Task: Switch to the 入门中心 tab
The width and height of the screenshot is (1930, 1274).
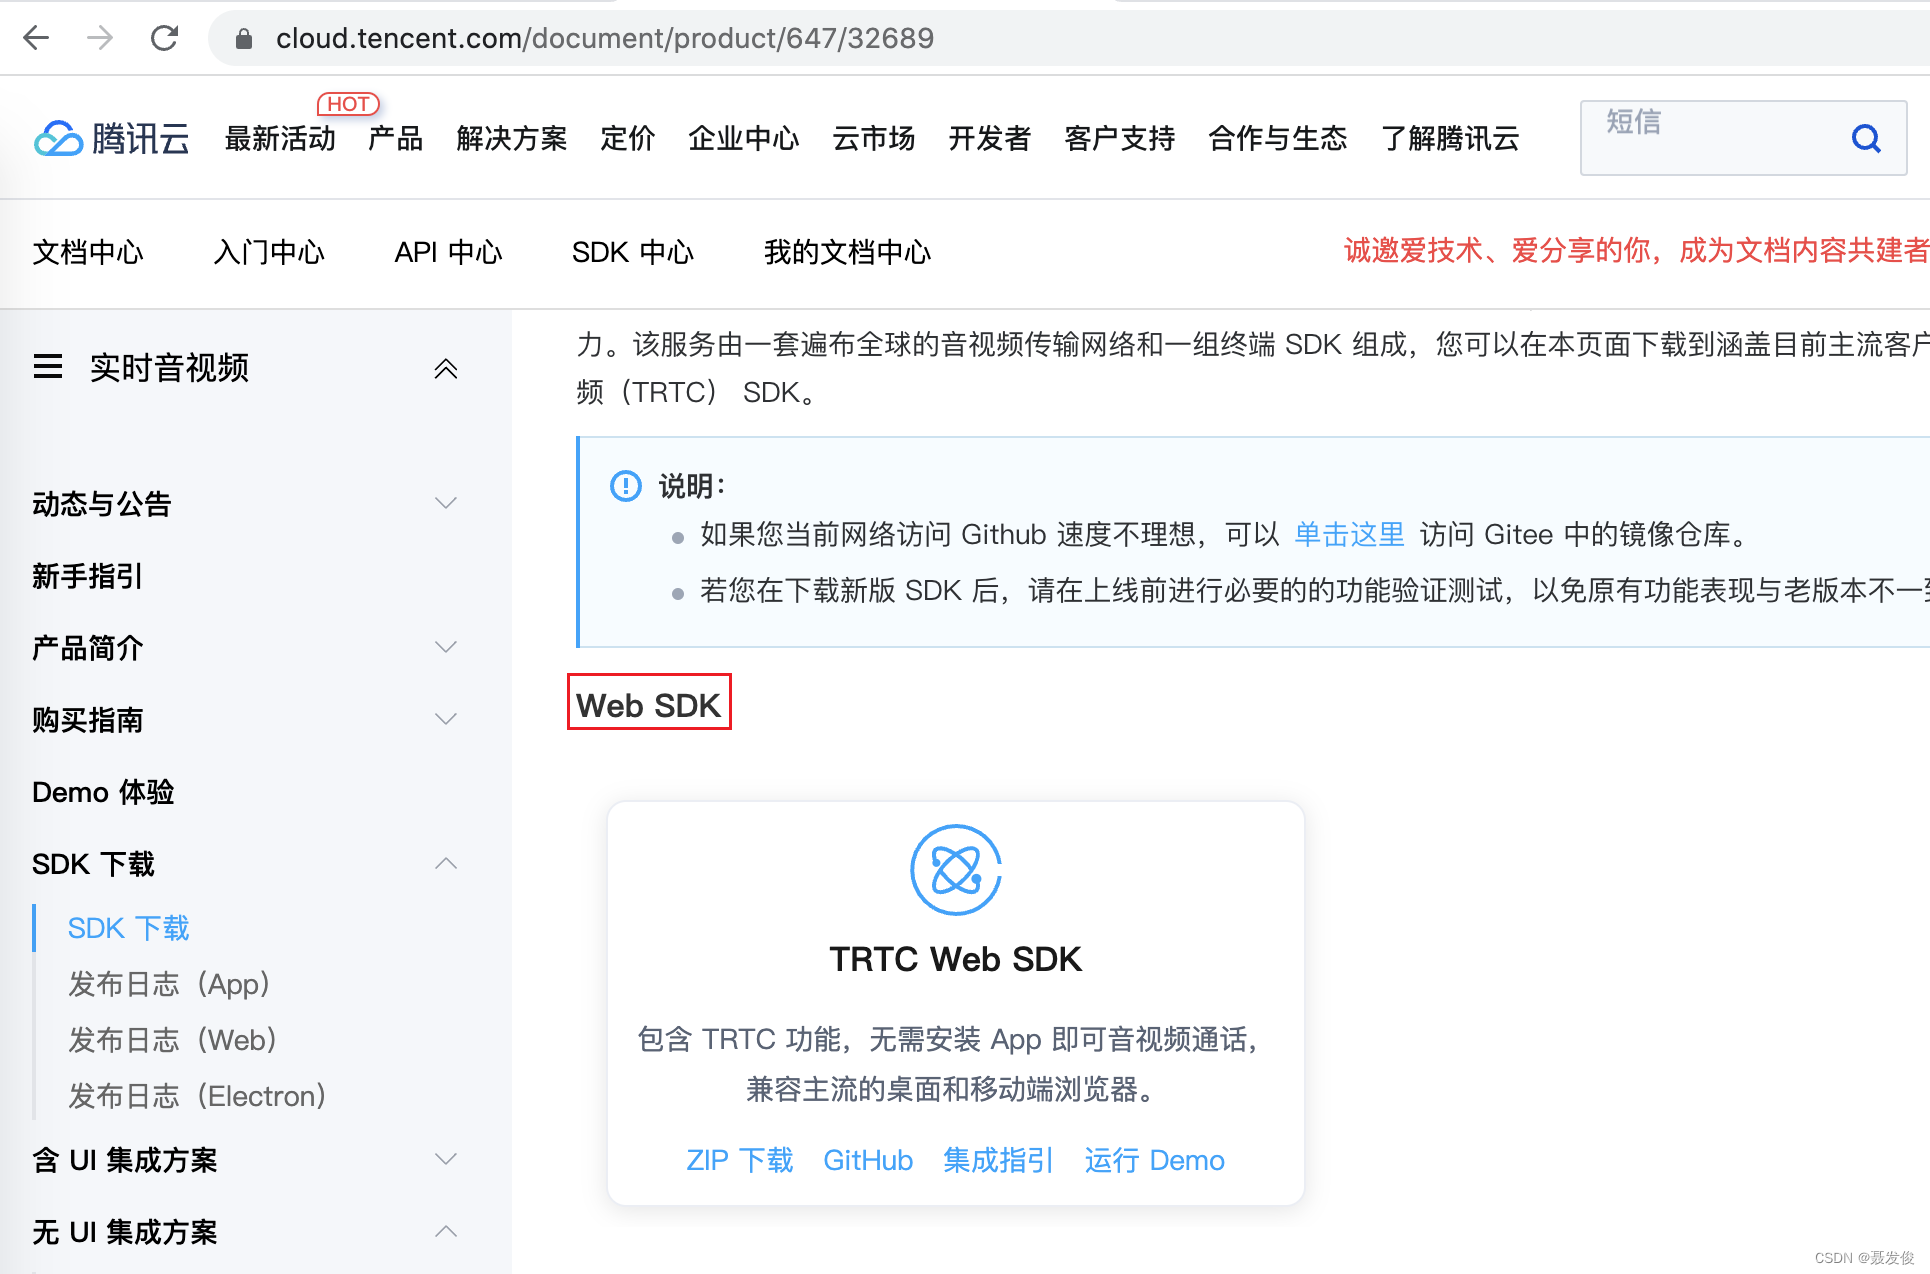Action: (269, 252)
